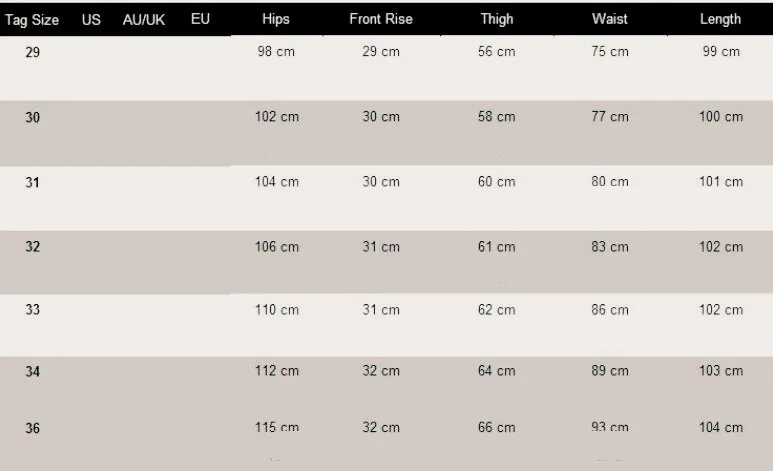Click tag size 32 row label
Viewport: 773px width, 471px height.
coord(33,247)
